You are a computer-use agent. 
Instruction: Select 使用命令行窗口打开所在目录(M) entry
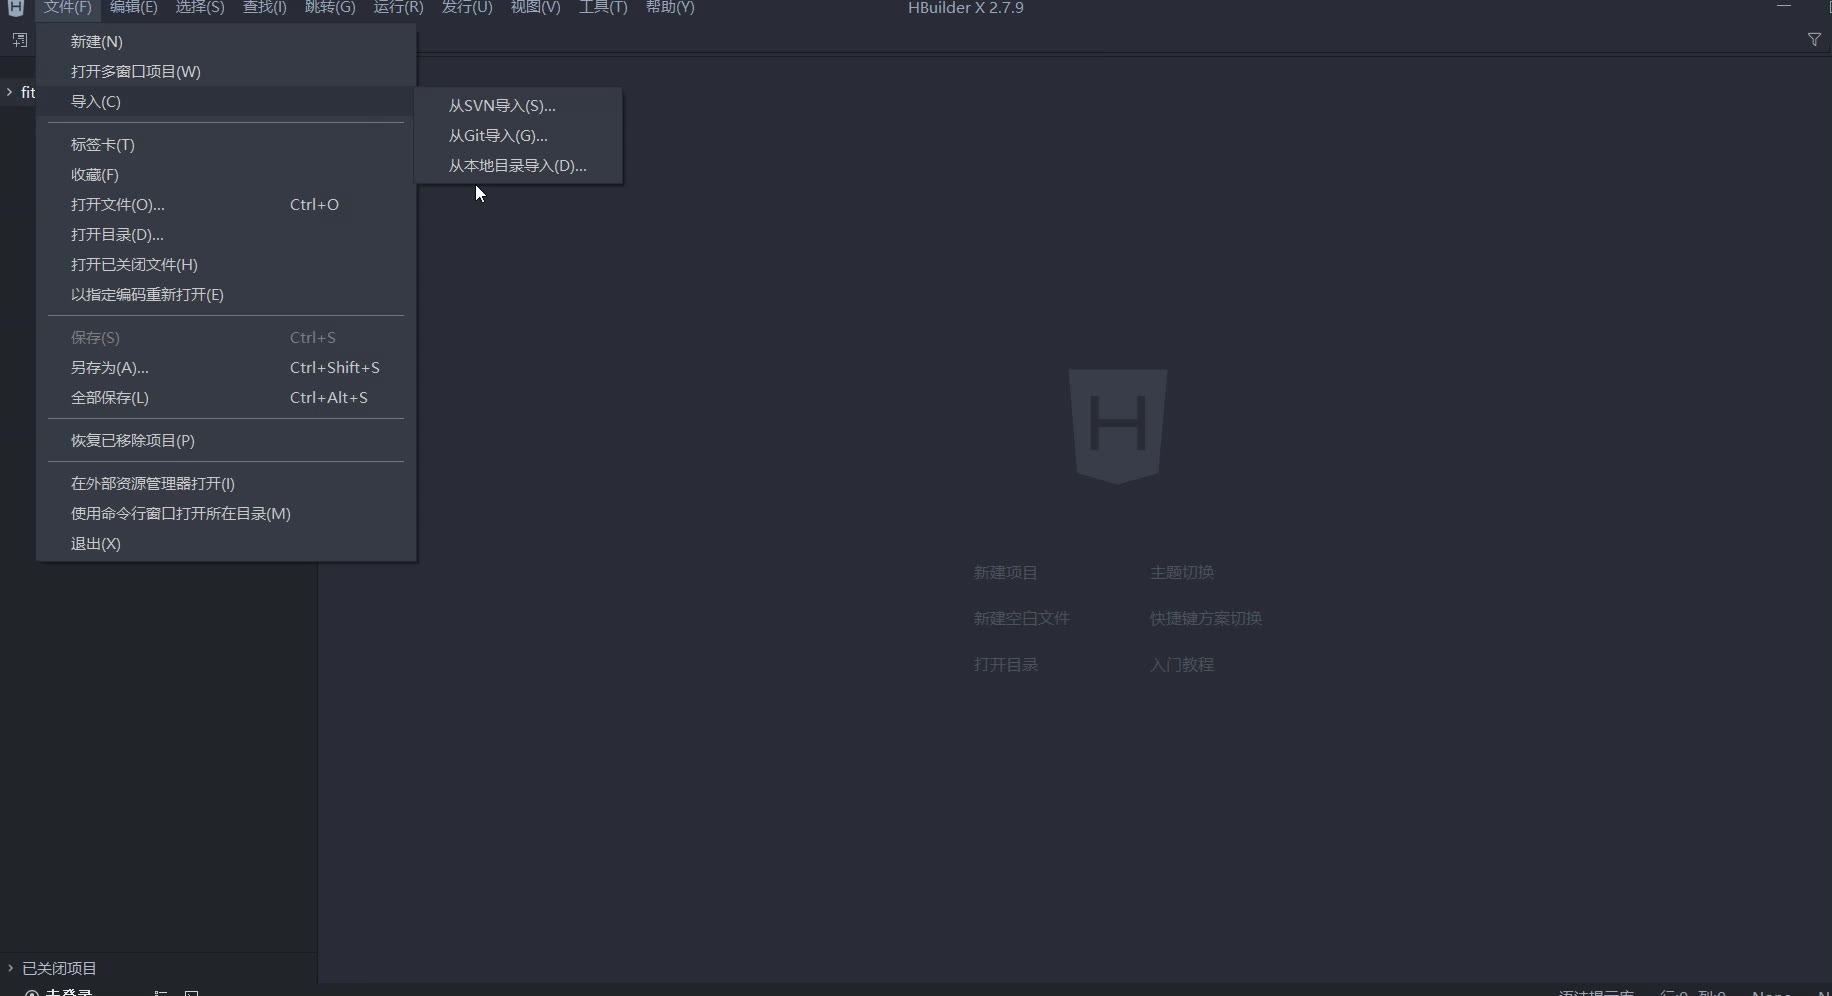click(226, 514)
